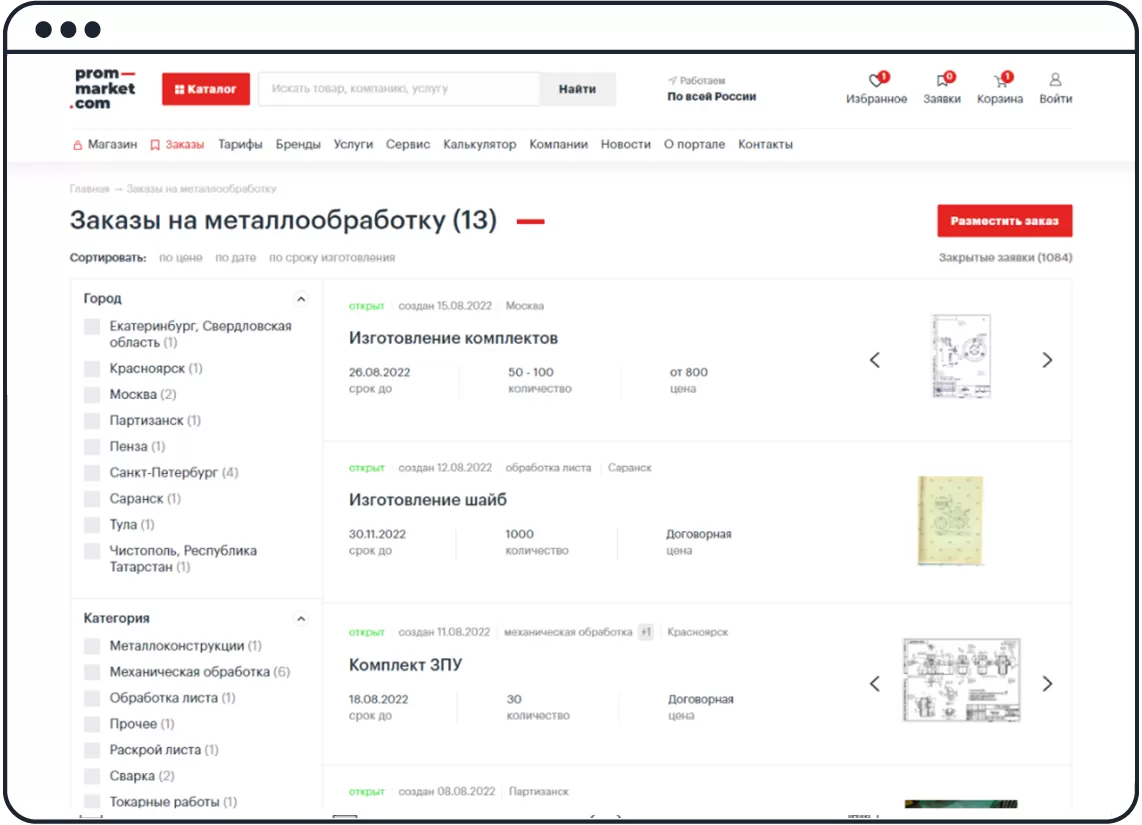
Task: Open the Новости menu item
Action: tap(626, 144)
